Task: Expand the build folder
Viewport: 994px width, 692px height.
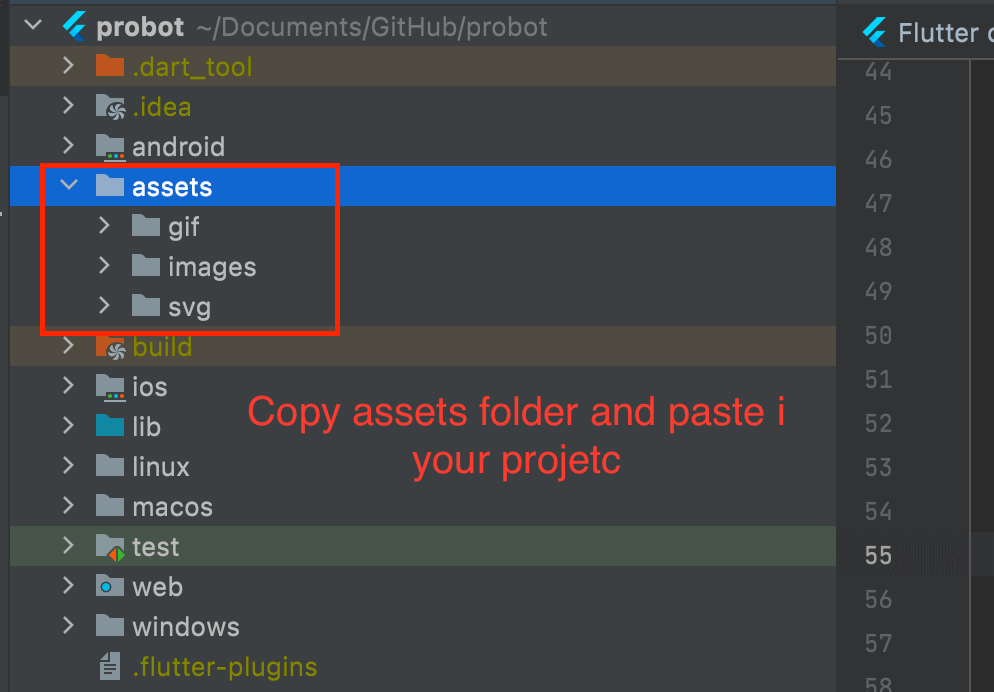Action: [x=68, y=346]
